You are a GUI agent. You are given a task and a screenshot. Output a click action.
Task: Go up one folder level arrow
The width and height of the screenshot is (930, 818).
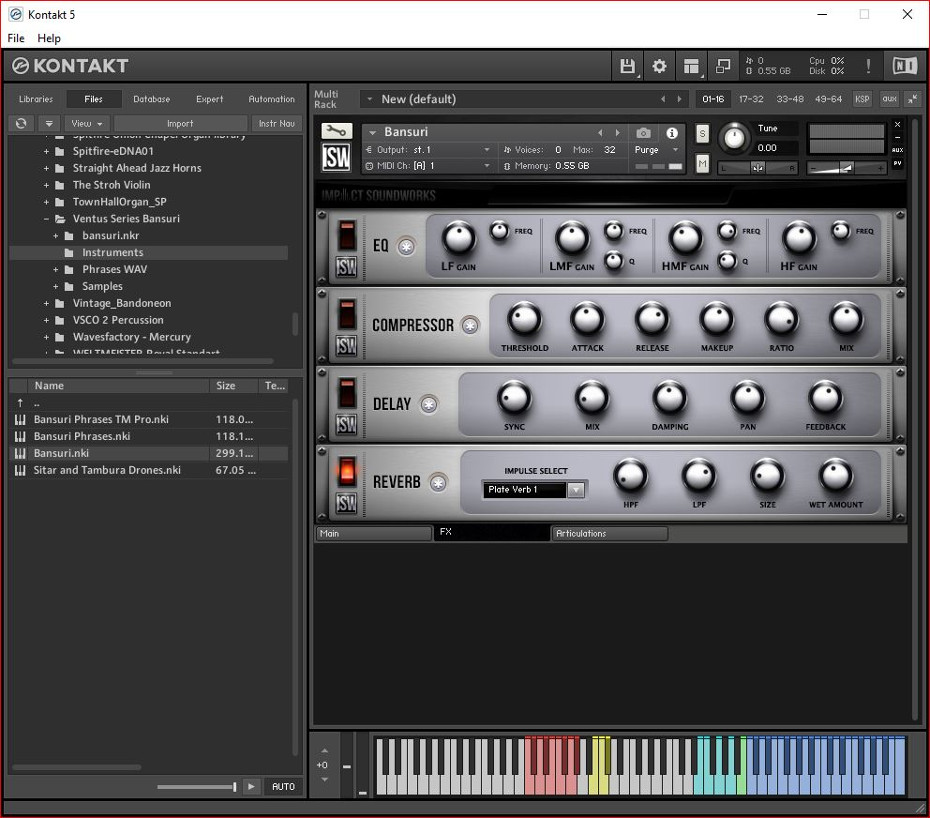pos(20,403)
